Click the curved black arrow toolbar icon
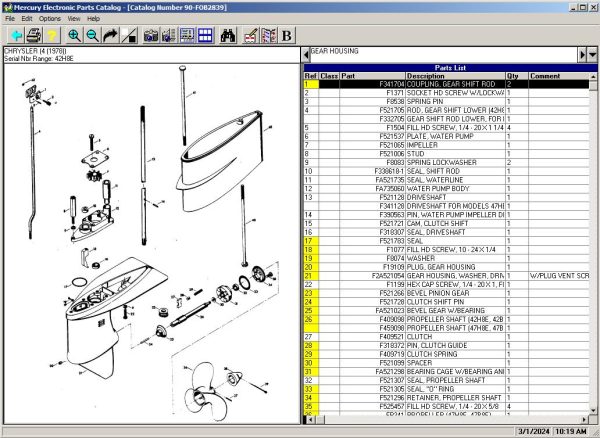Image resolution: width=600 pixels, height=438 pixels. pos(111,36)
